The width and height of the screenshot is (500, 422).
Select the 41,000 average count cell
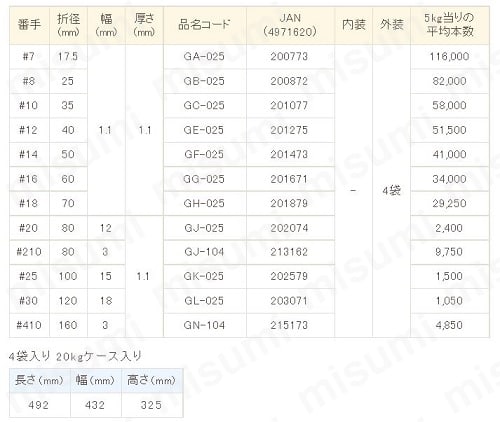[x=449, y=154]
